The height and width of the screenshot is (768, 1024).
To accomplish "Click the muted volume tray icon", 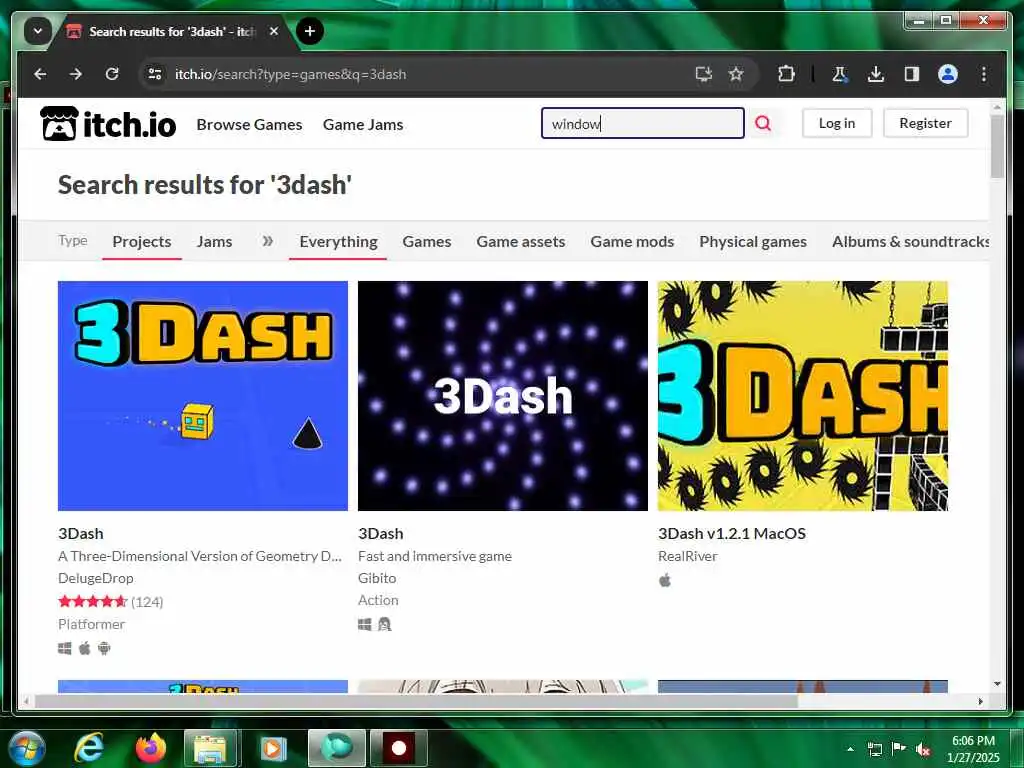I will pos(922,749).
